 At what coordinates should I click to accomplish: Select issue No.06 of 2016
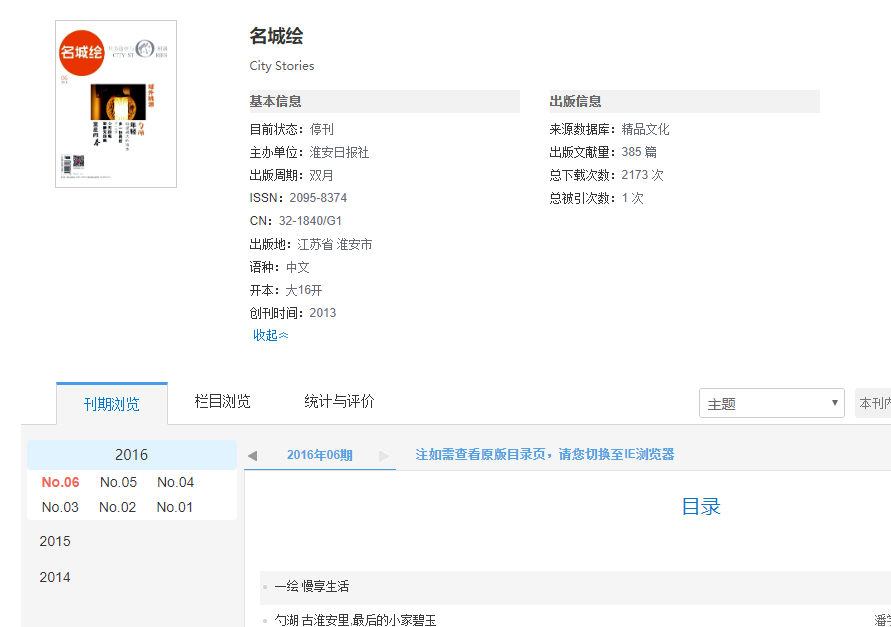click(60, 483)
